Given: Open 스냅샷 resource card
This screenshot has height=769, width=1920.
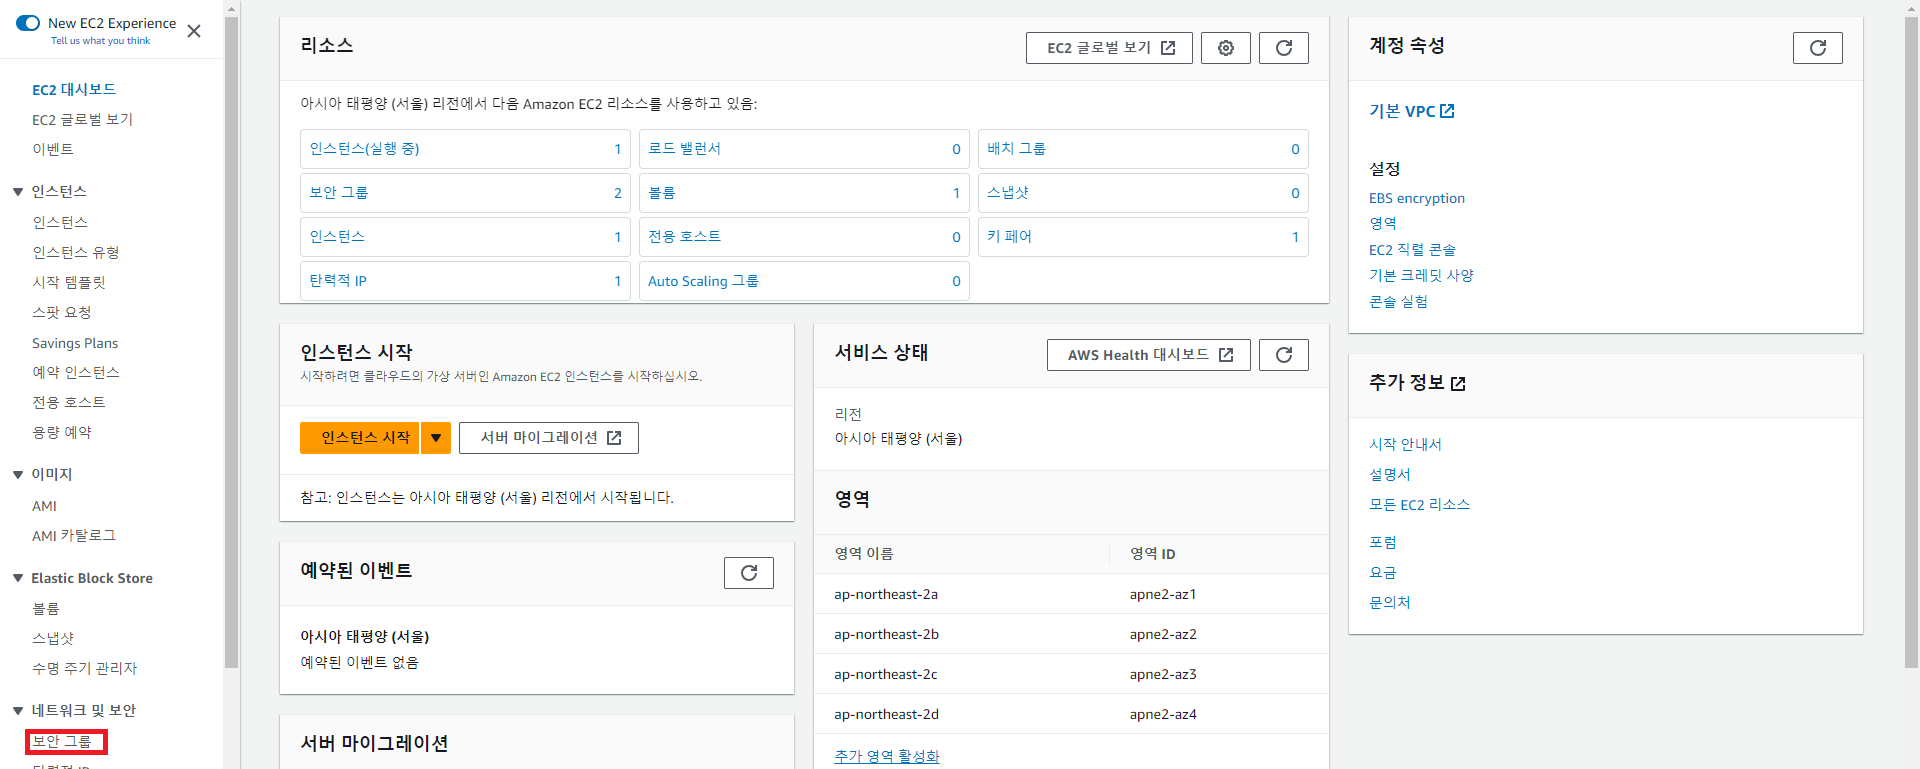Looking at the screenshot, I should (x=1143, y=193).
